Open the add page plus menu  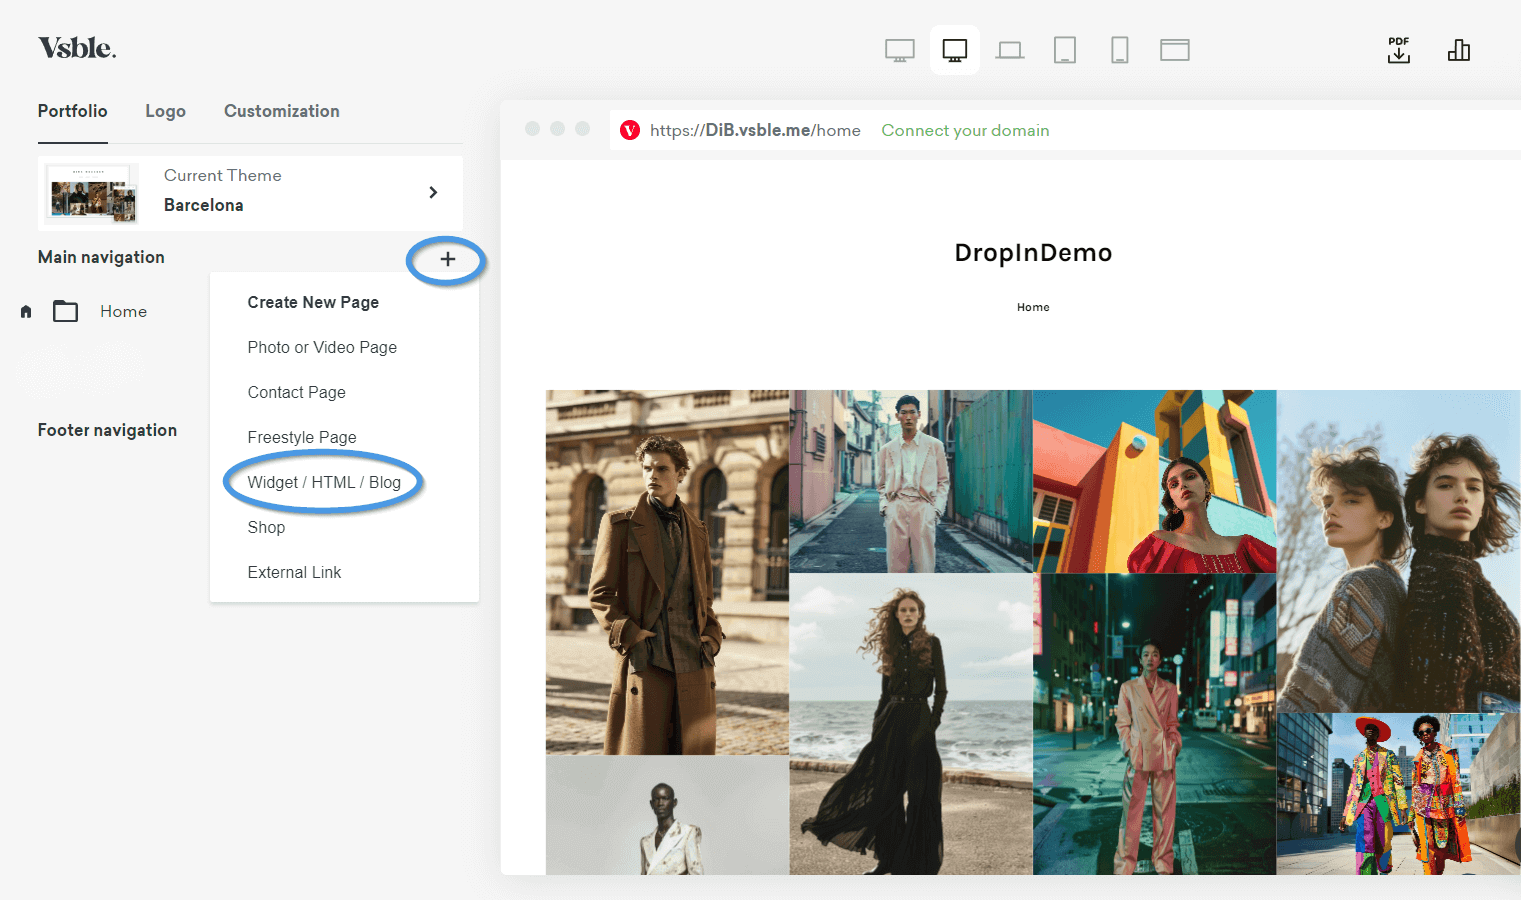446,260
